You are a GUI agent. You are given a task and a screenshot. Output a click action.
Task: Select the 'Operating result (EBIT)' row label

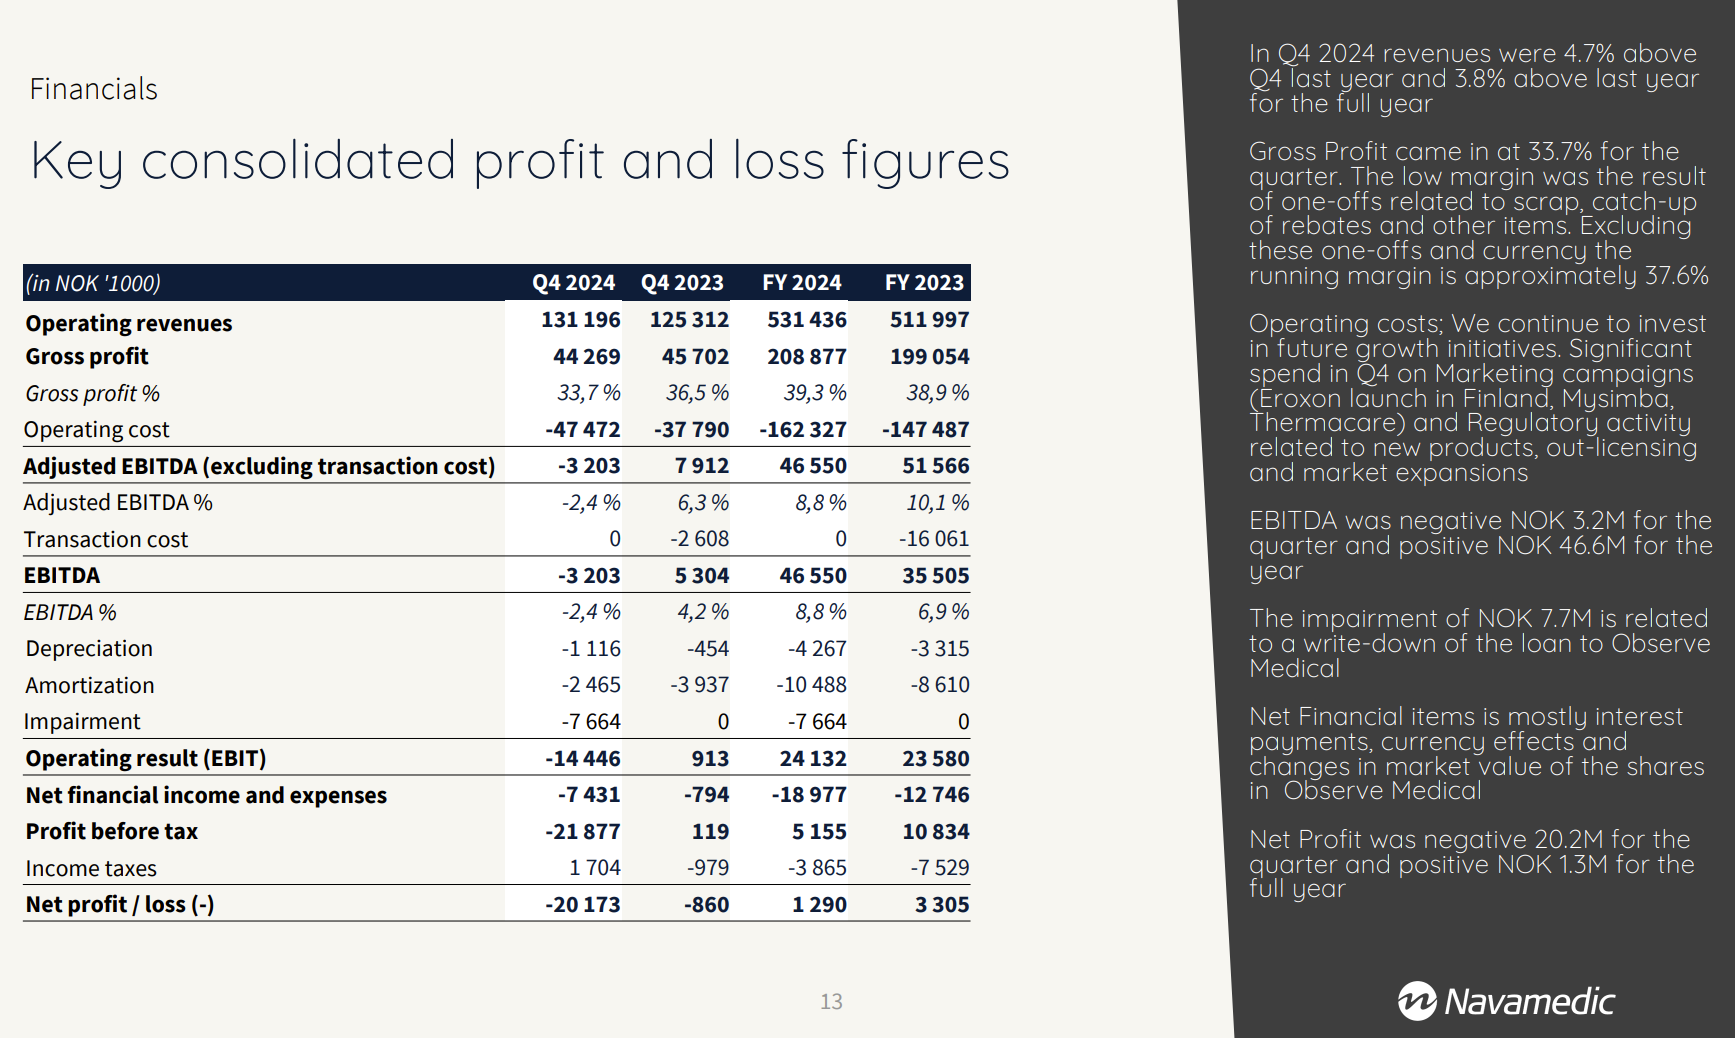(146, 759)
